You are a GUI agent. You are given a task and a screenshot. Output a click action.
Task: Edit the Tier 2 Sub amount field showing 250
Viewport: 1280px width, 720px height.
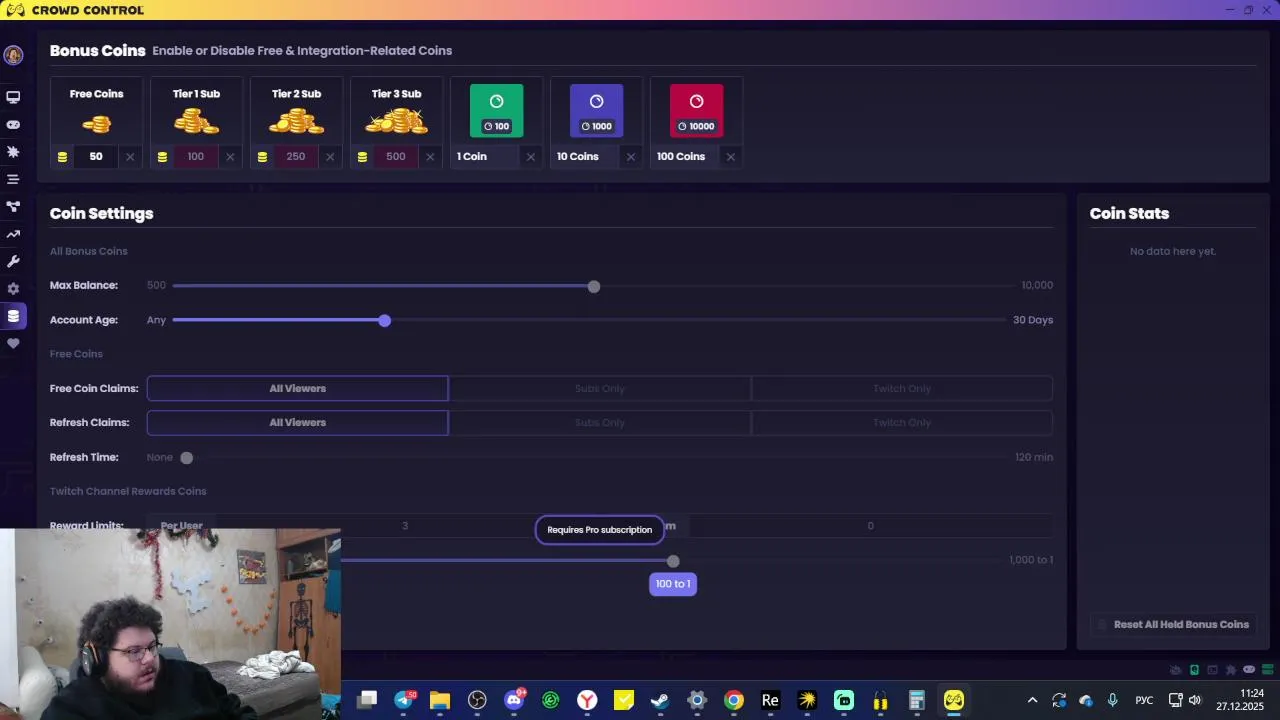tap(296, 157)
